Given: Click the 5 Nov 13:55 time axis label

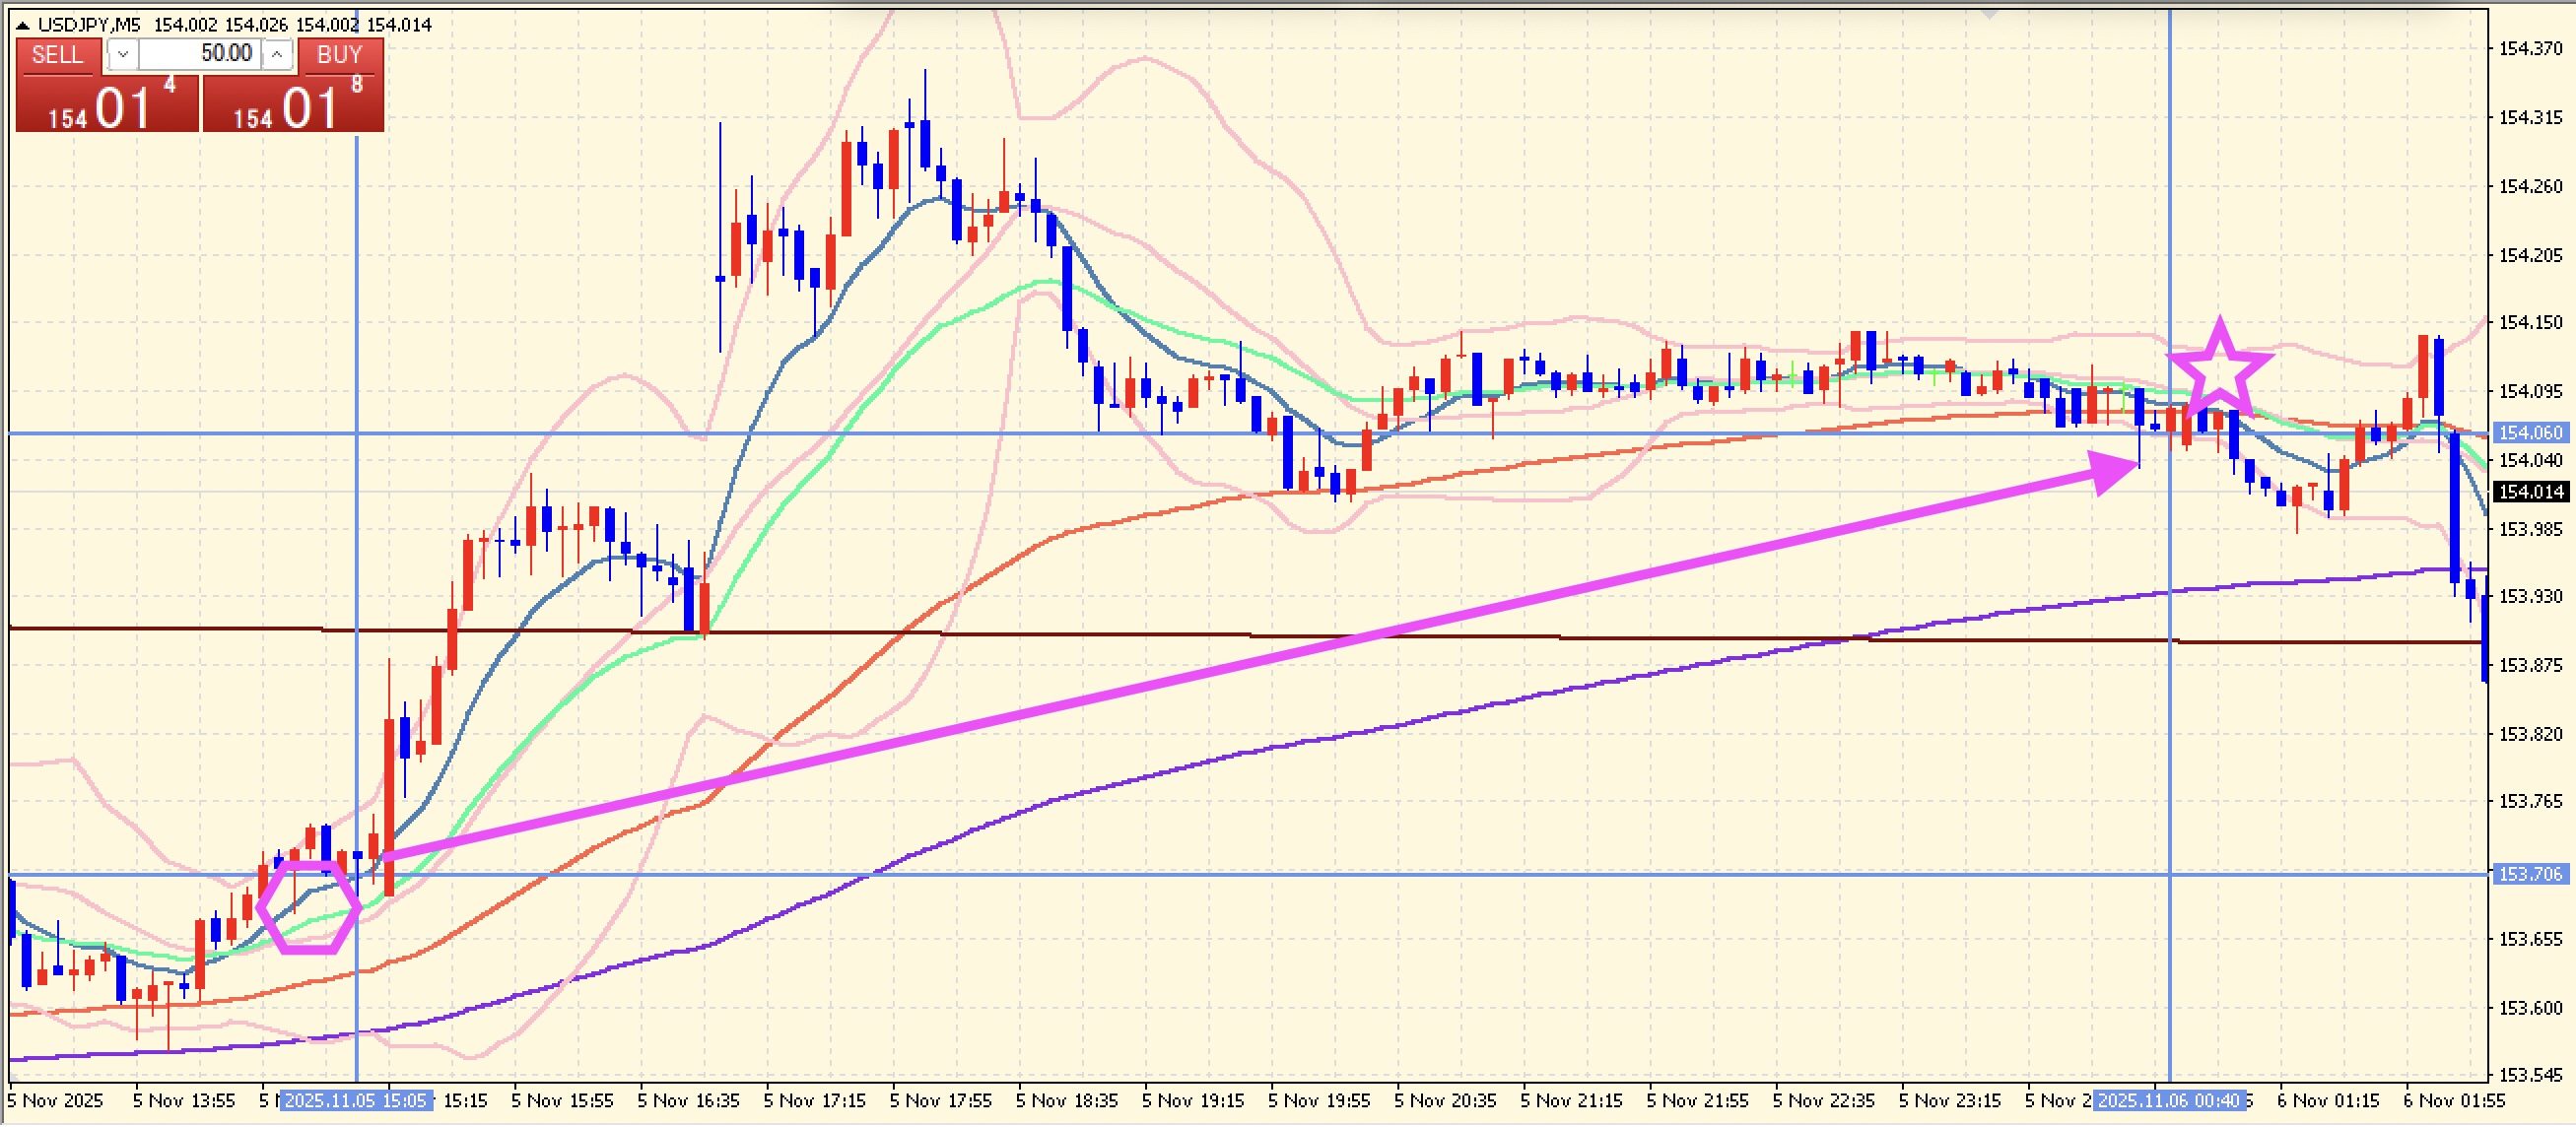Looking at the screenshot, I should tap(184, 1102).
